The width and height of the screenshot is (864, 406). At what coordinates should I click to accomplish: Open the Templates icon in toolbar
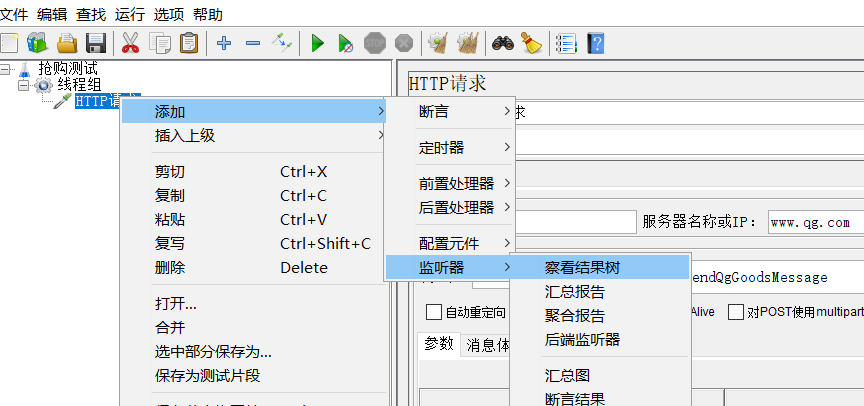pos(37,42)
